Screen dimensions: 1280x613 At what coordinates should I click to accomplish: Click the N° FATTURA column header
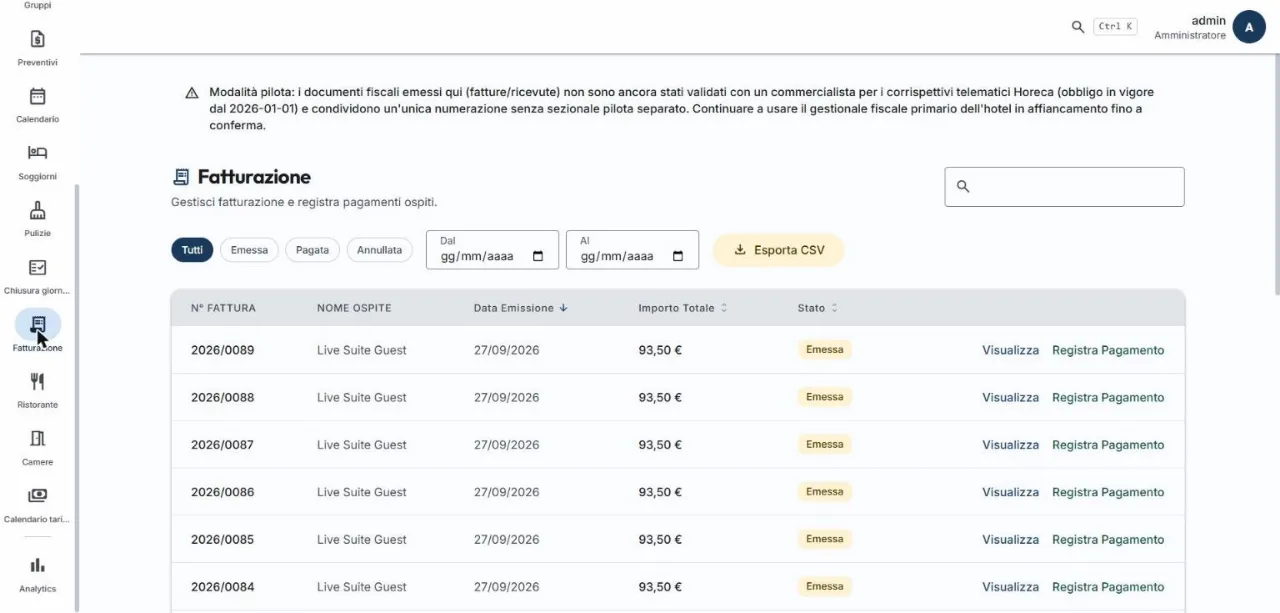click(x=223, y=308)
